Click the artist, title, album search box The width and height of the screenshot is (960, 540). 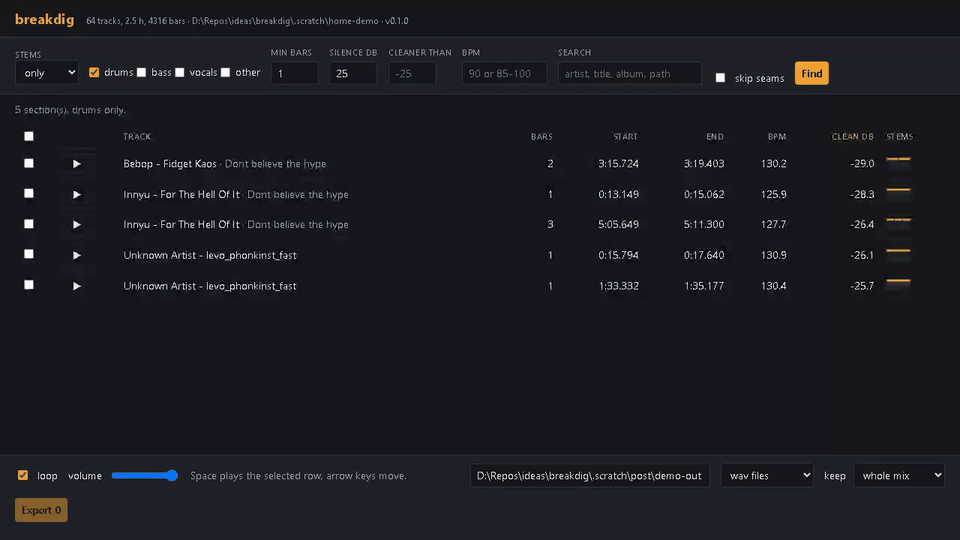(629, 73)
